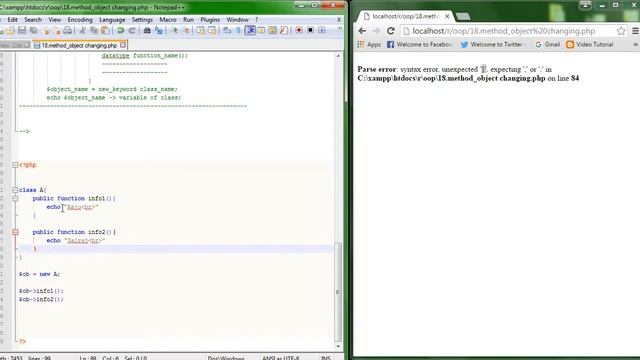This screenshot has height=360, width=640.
Task: Expand the Notepad++ toolbar overflow chevron
Action: (340, 29)
